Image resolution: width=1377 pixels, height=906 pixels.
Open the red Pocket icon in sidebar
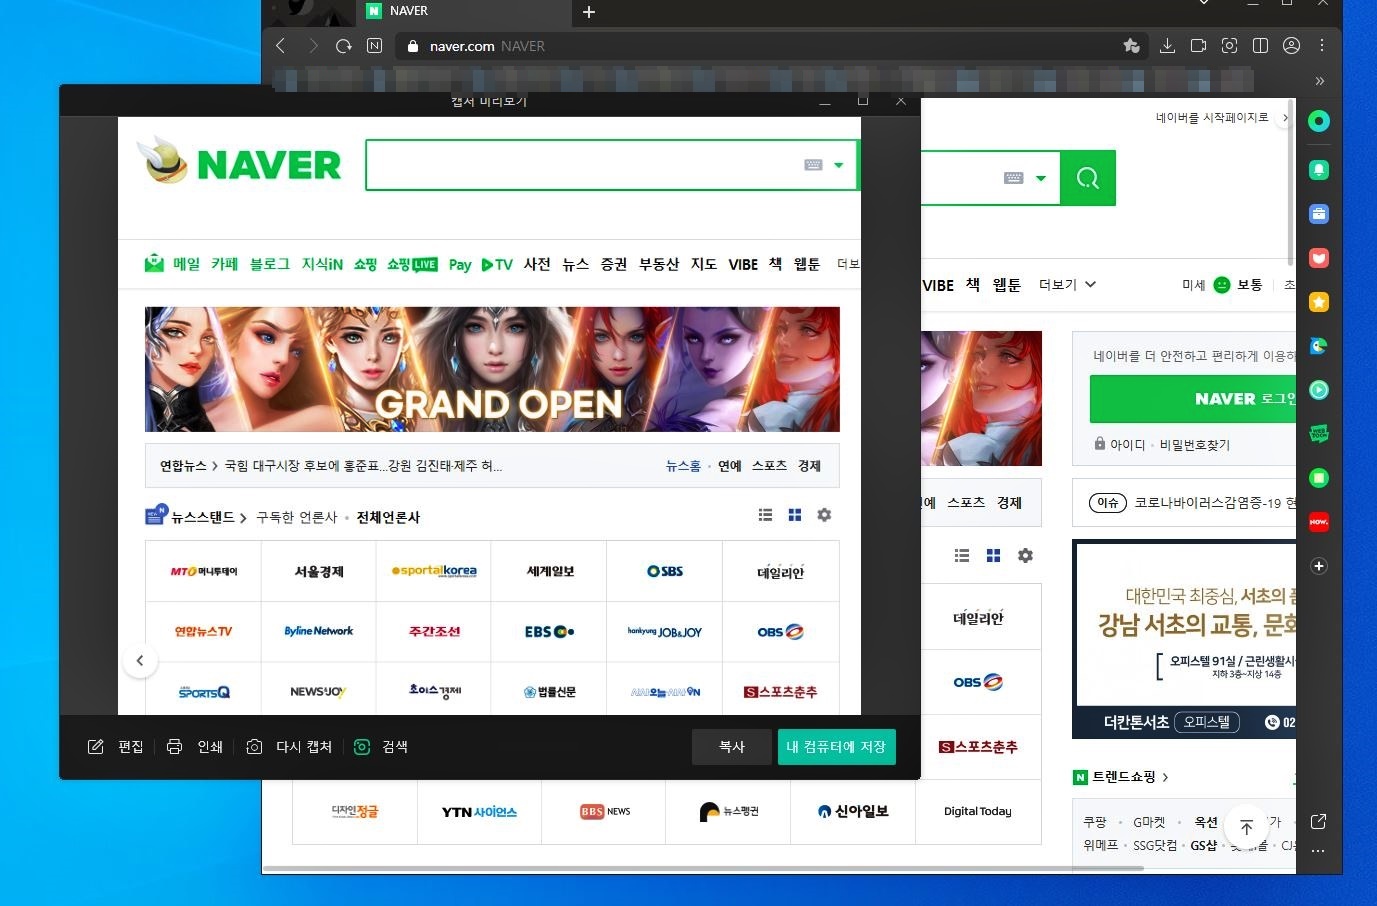(x=1319, y=258)
